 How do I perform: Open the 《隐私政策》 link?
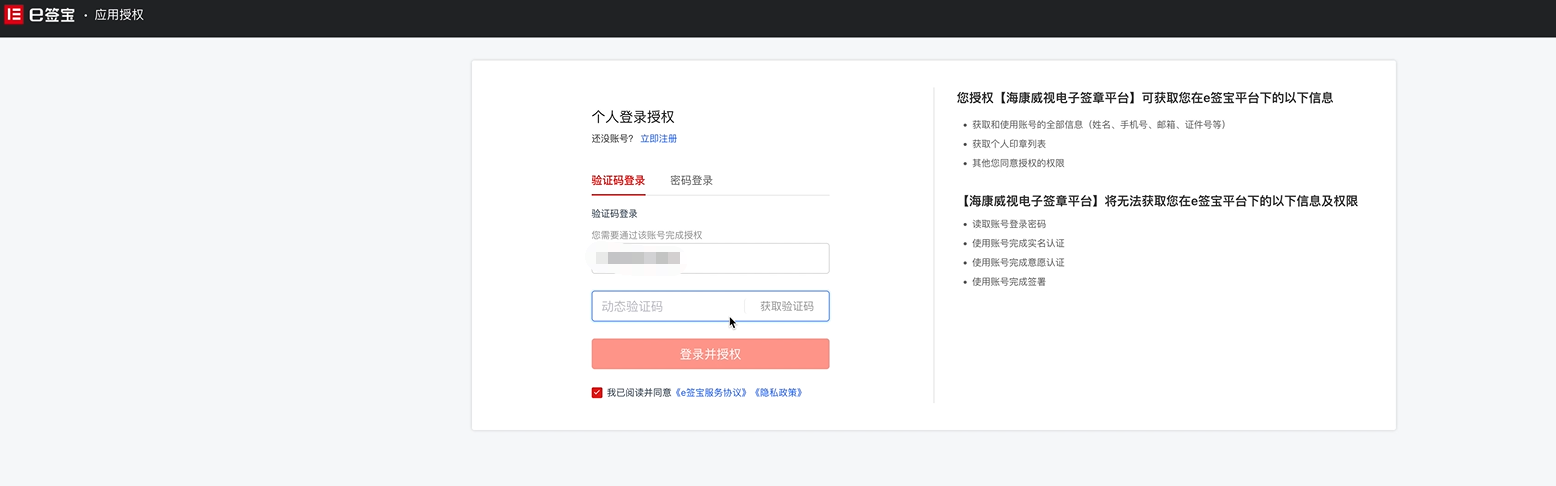[777, 393]
